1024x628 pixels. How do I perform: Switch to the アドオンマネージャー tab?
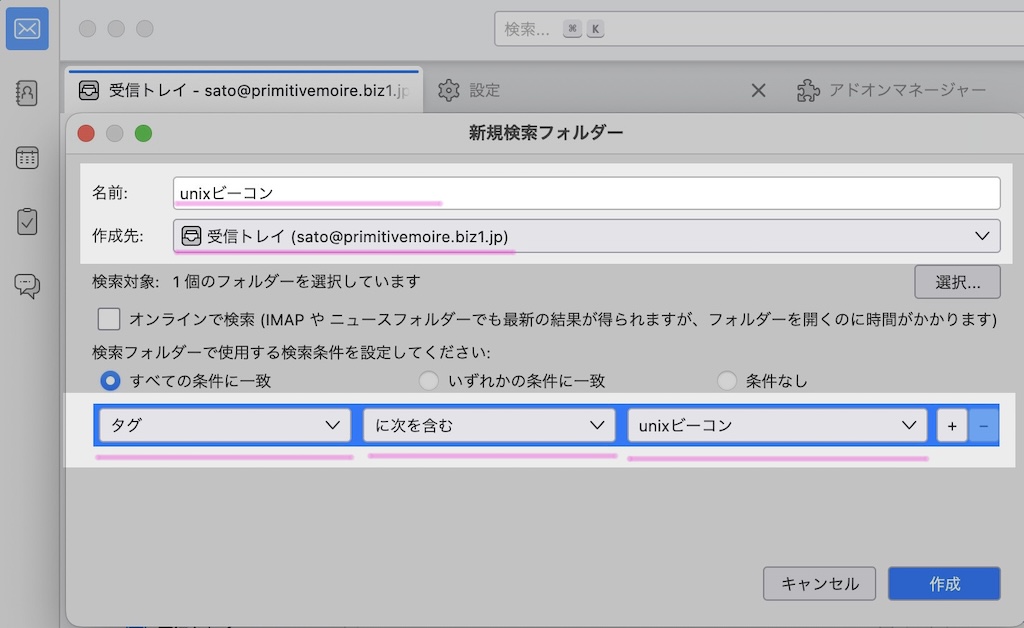pos(892,91)
